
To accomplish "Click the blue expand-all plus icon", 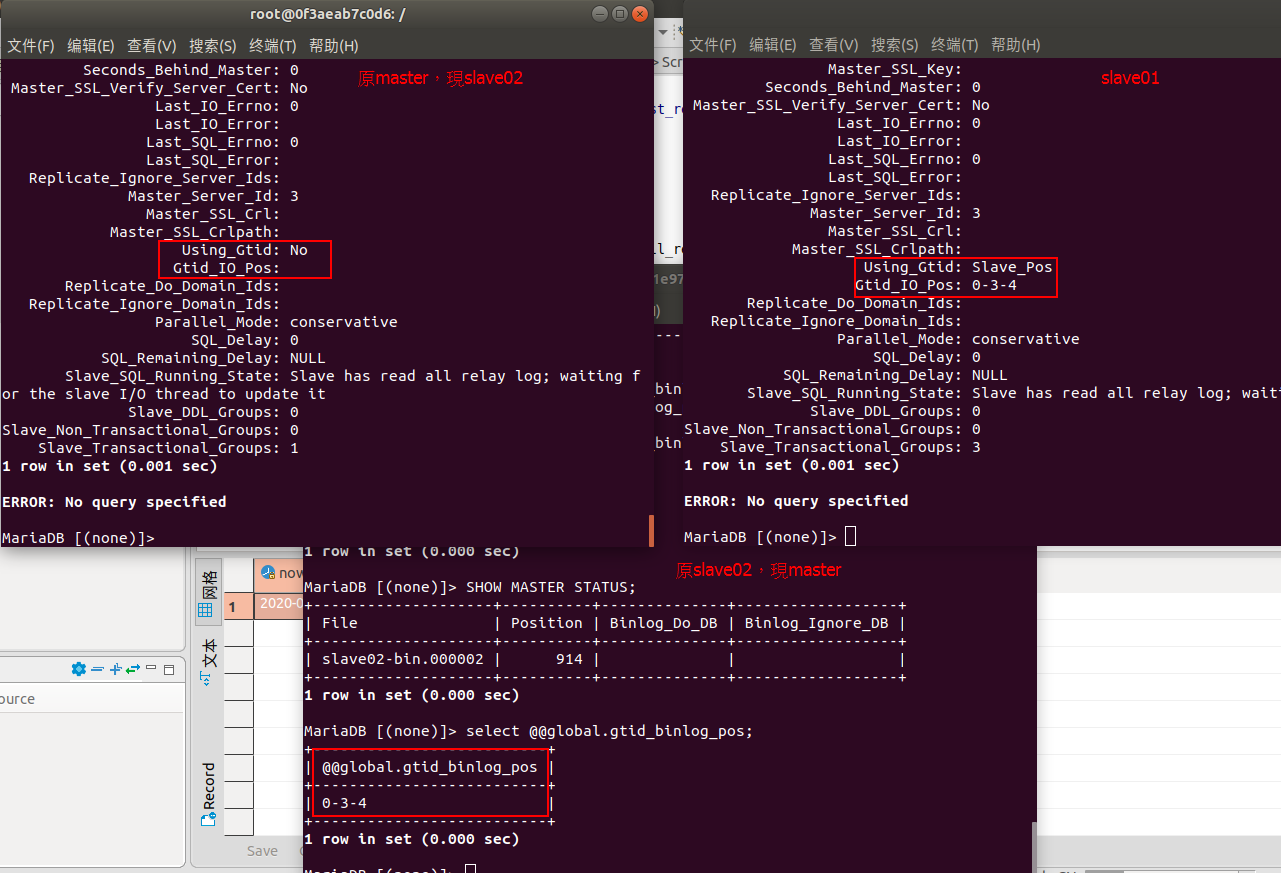I will (115, 669).
